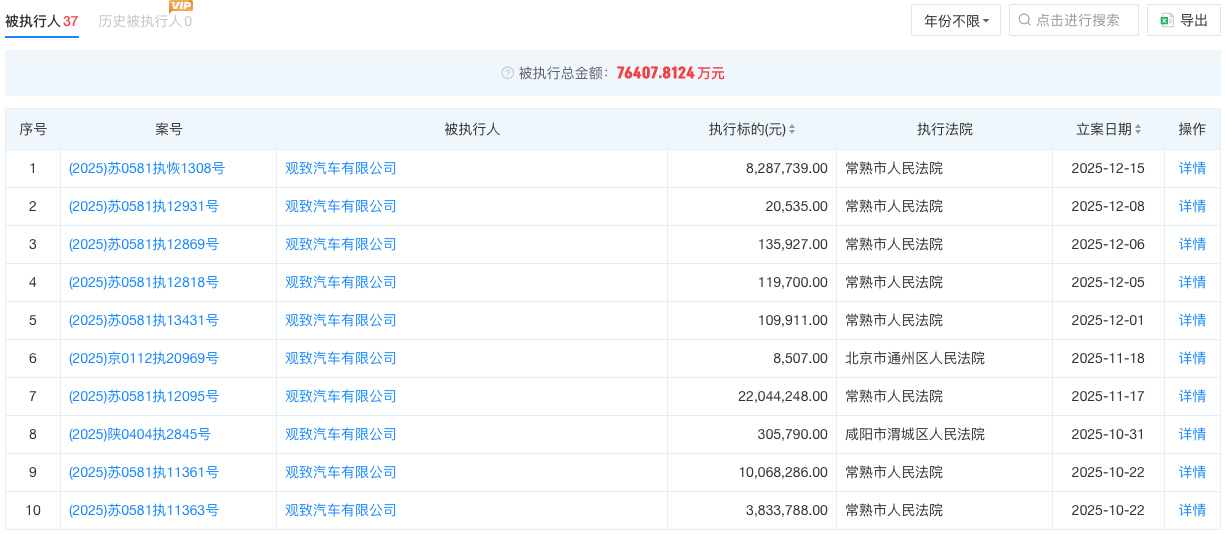This screenshot has height=535, width=1226.
Task: Switch to the 历史被执行人 tab
Action: 145,20
